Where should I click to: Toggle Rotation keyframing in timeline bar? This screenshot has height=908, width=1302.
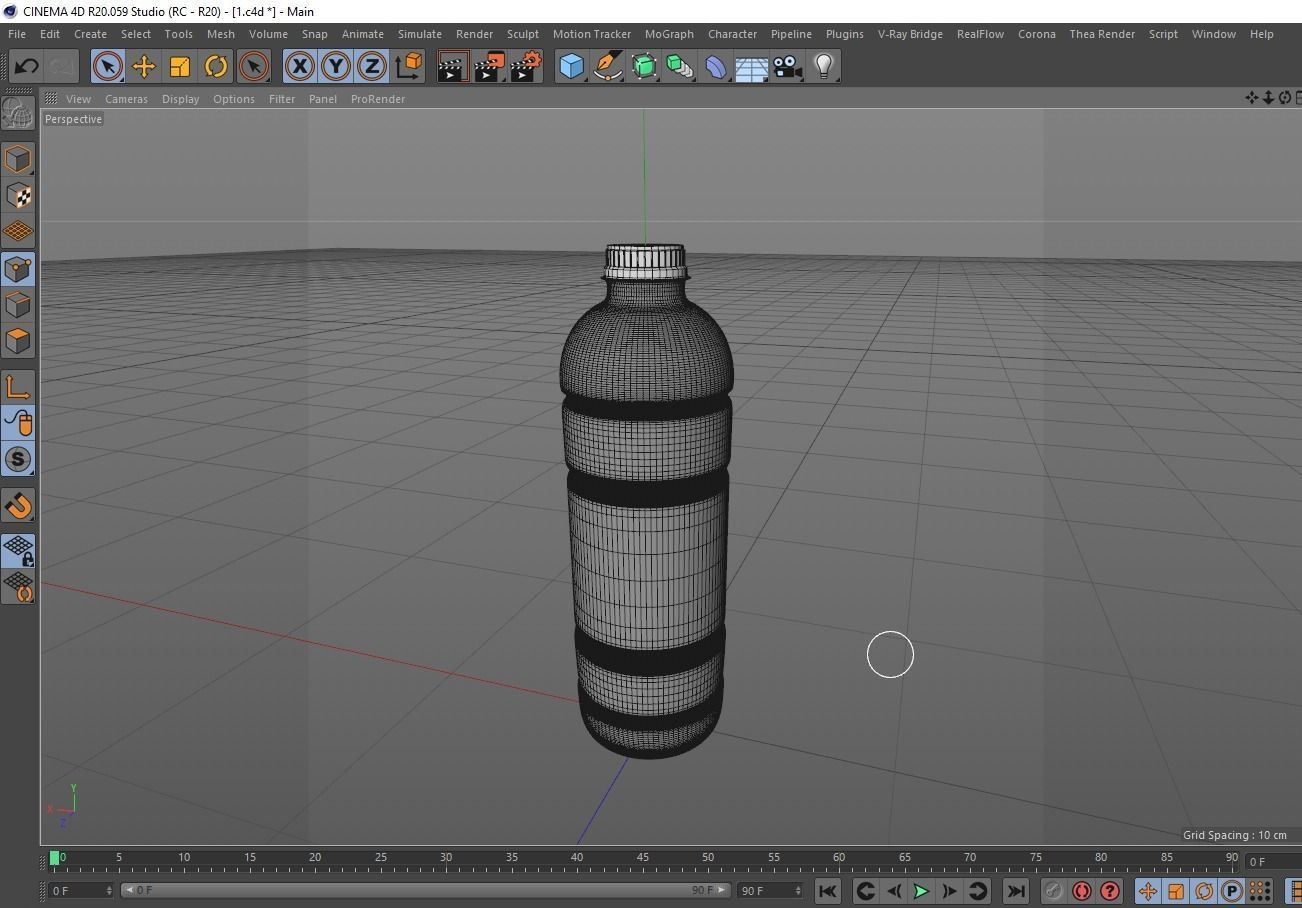tap(1203, 890)
